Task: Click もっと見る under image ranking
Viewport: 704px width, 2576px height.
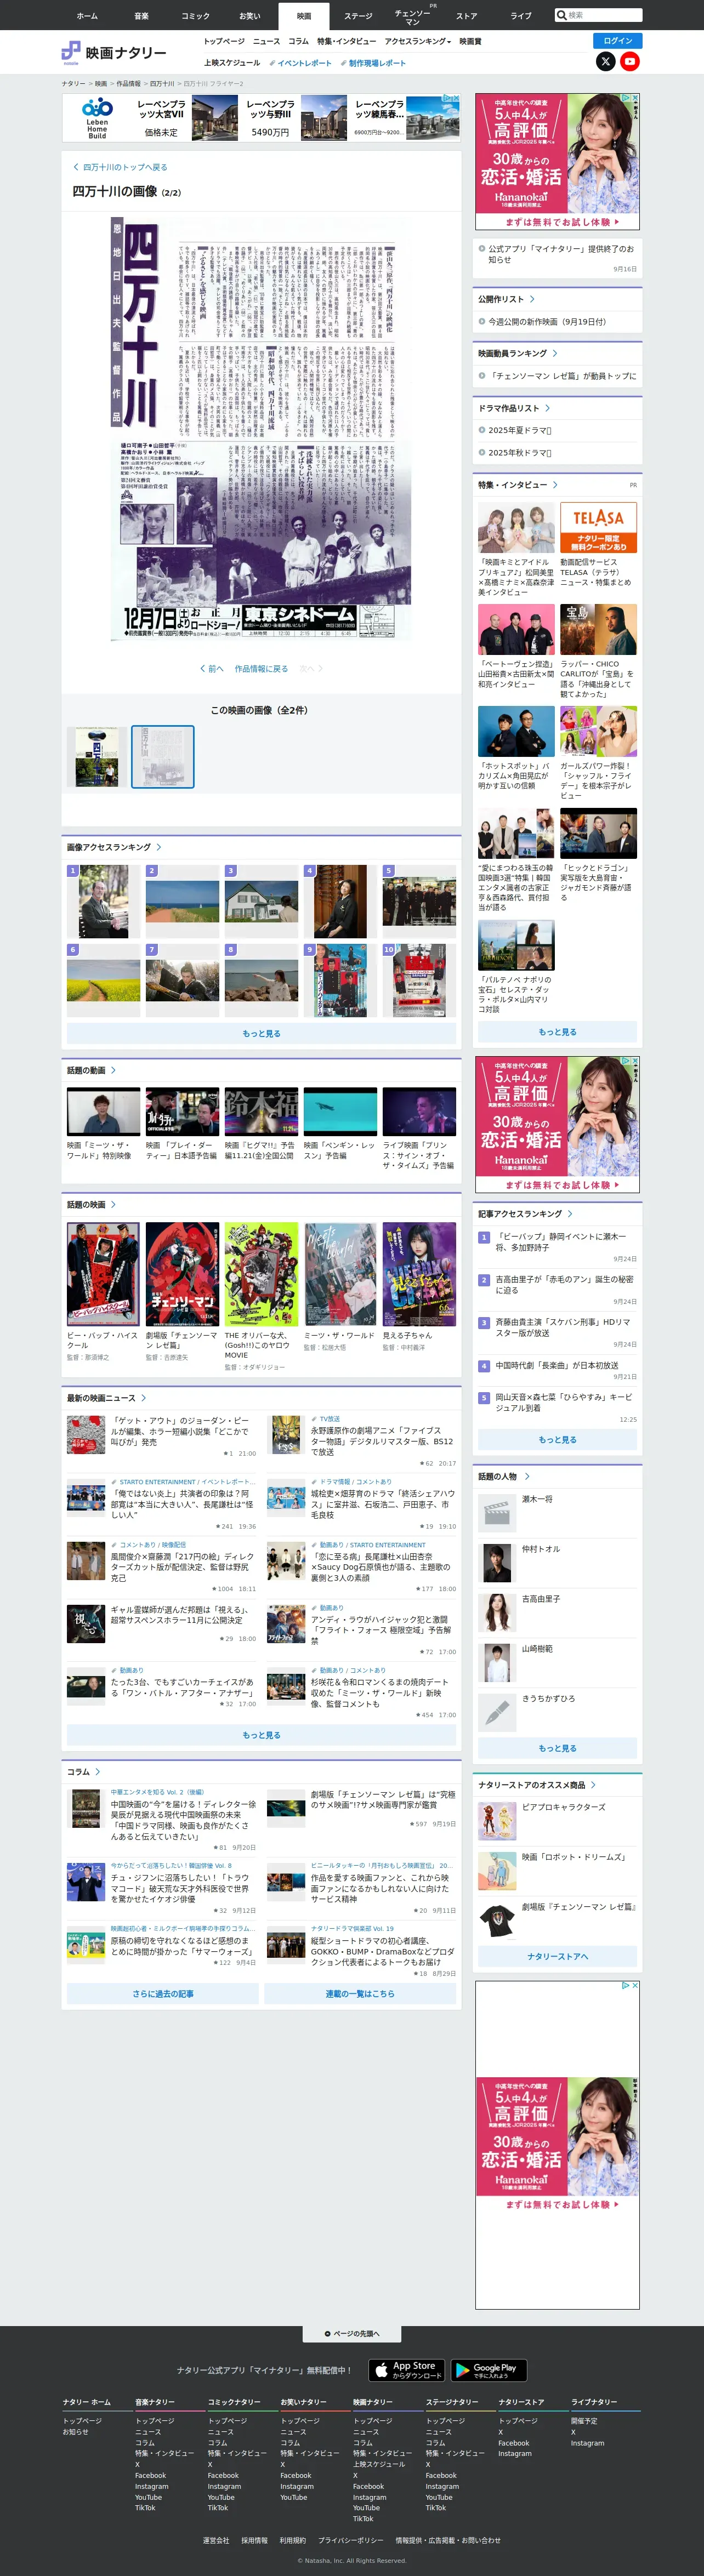Action: click(x=261, y=1033)
